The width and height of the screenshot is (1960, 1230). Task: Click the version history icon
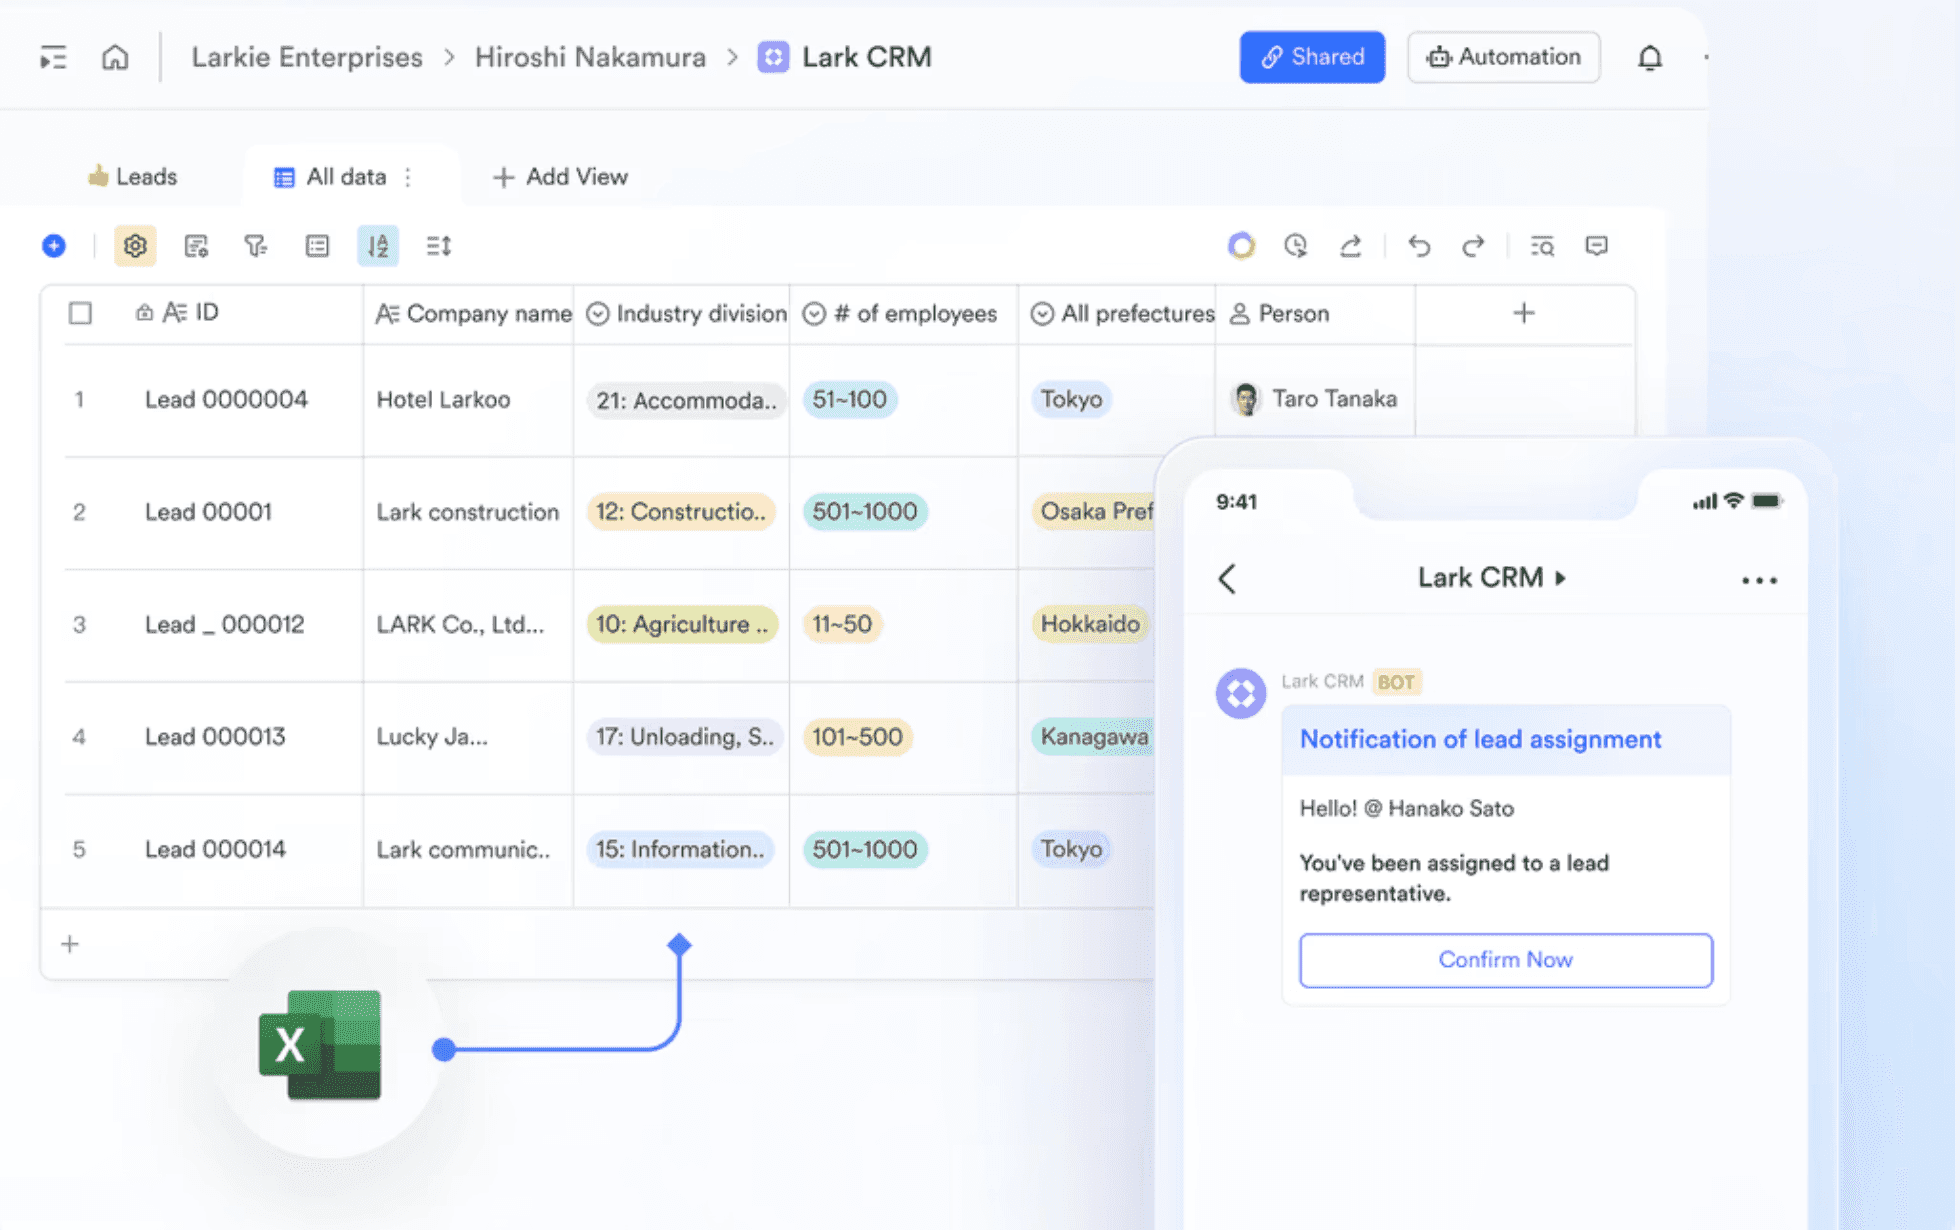point(1296,246)
